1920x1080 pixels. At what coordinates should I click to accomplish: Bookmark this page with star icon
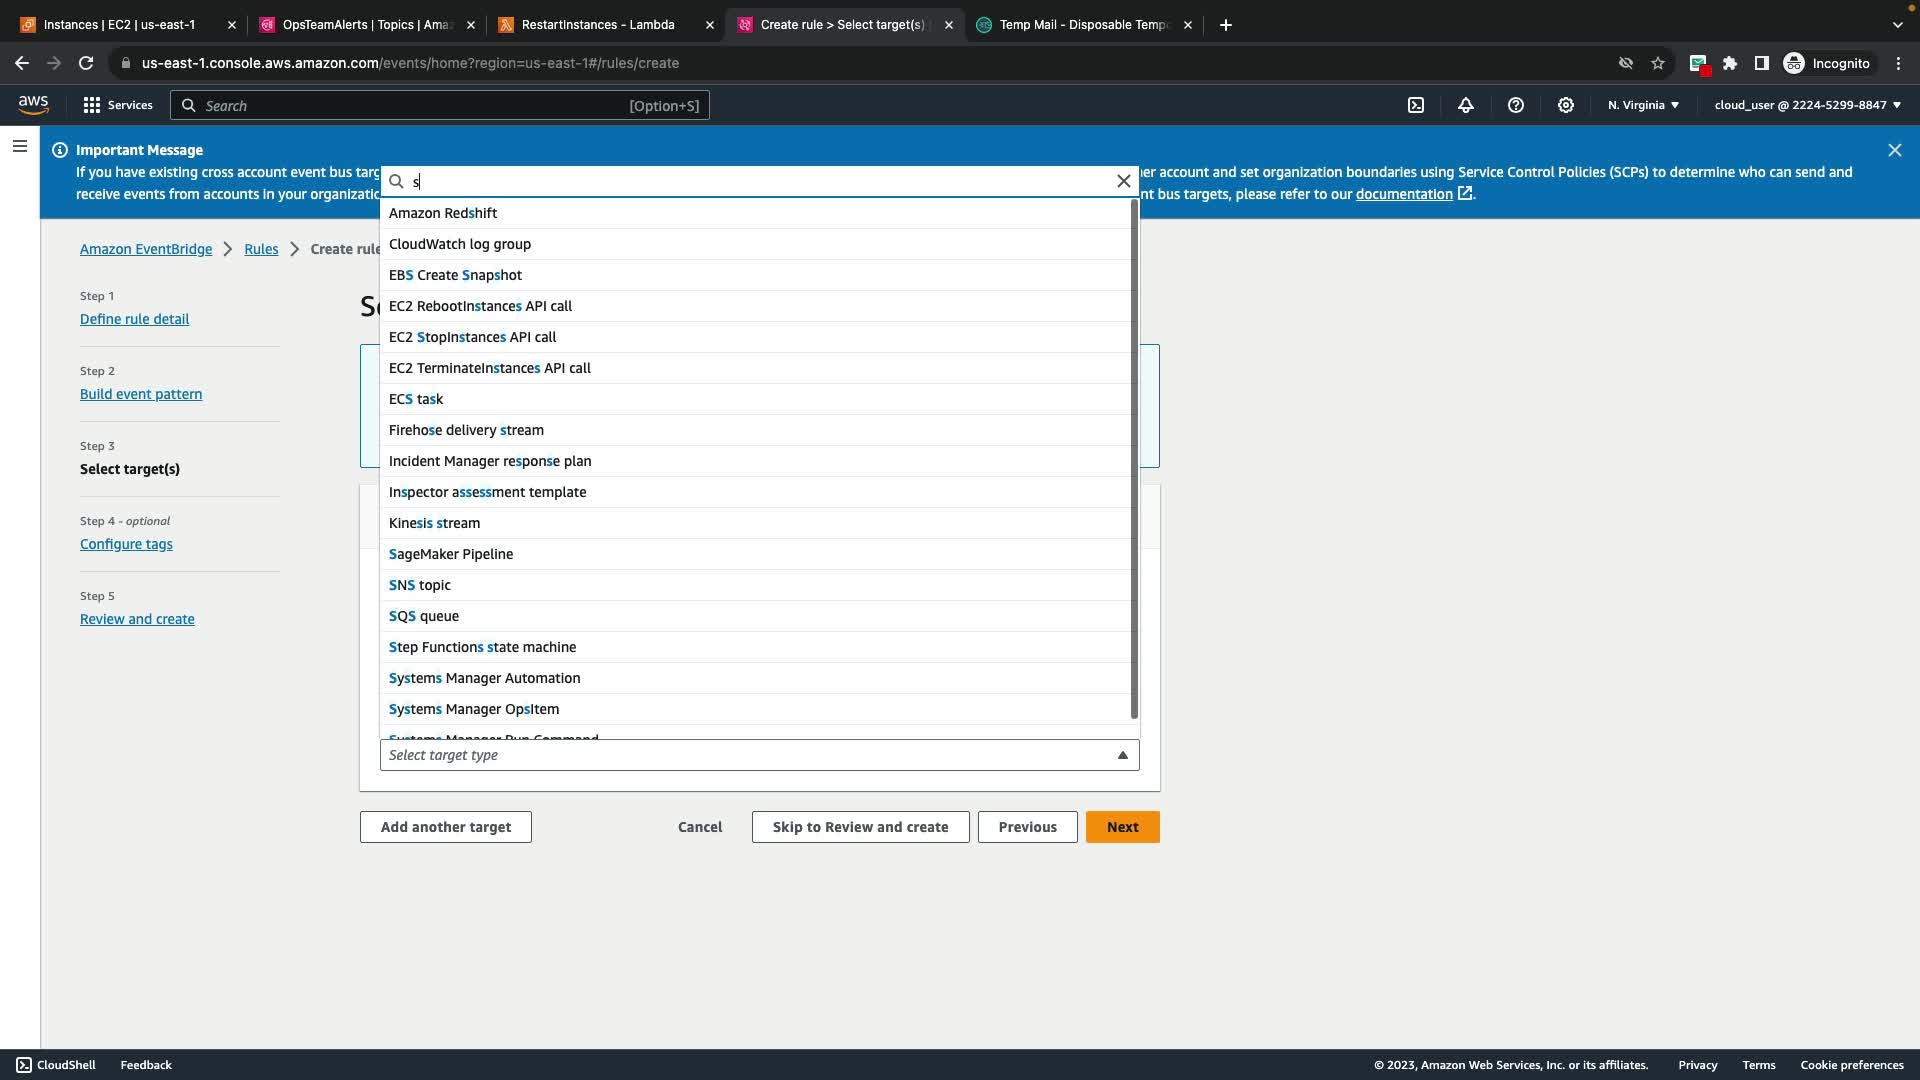pos(1658,63)
